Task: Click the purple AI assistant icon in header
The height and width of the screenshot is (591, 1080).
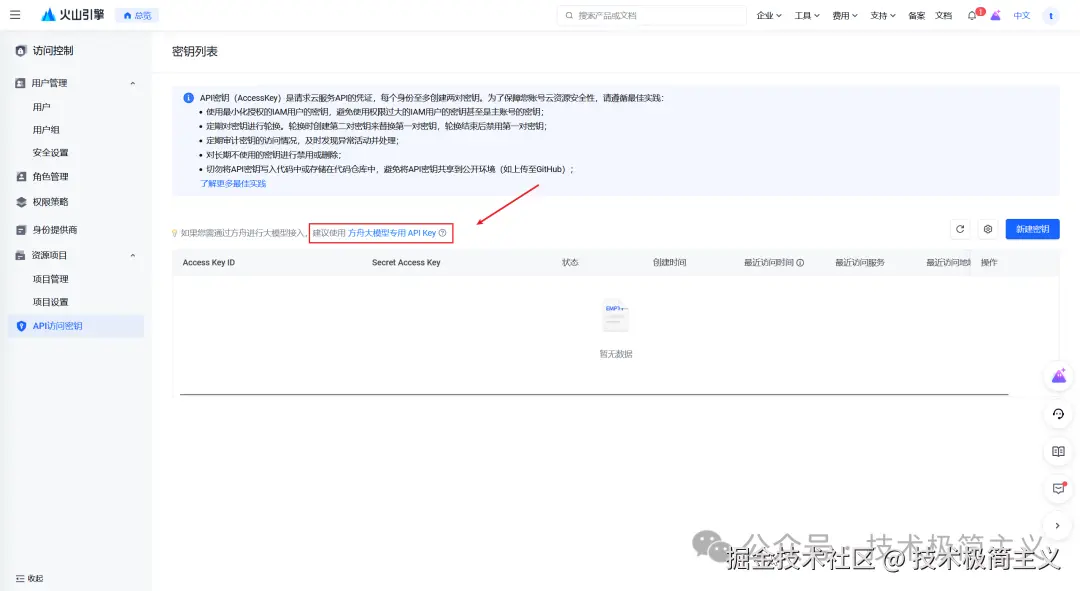Action: click(x=995, y=15)
